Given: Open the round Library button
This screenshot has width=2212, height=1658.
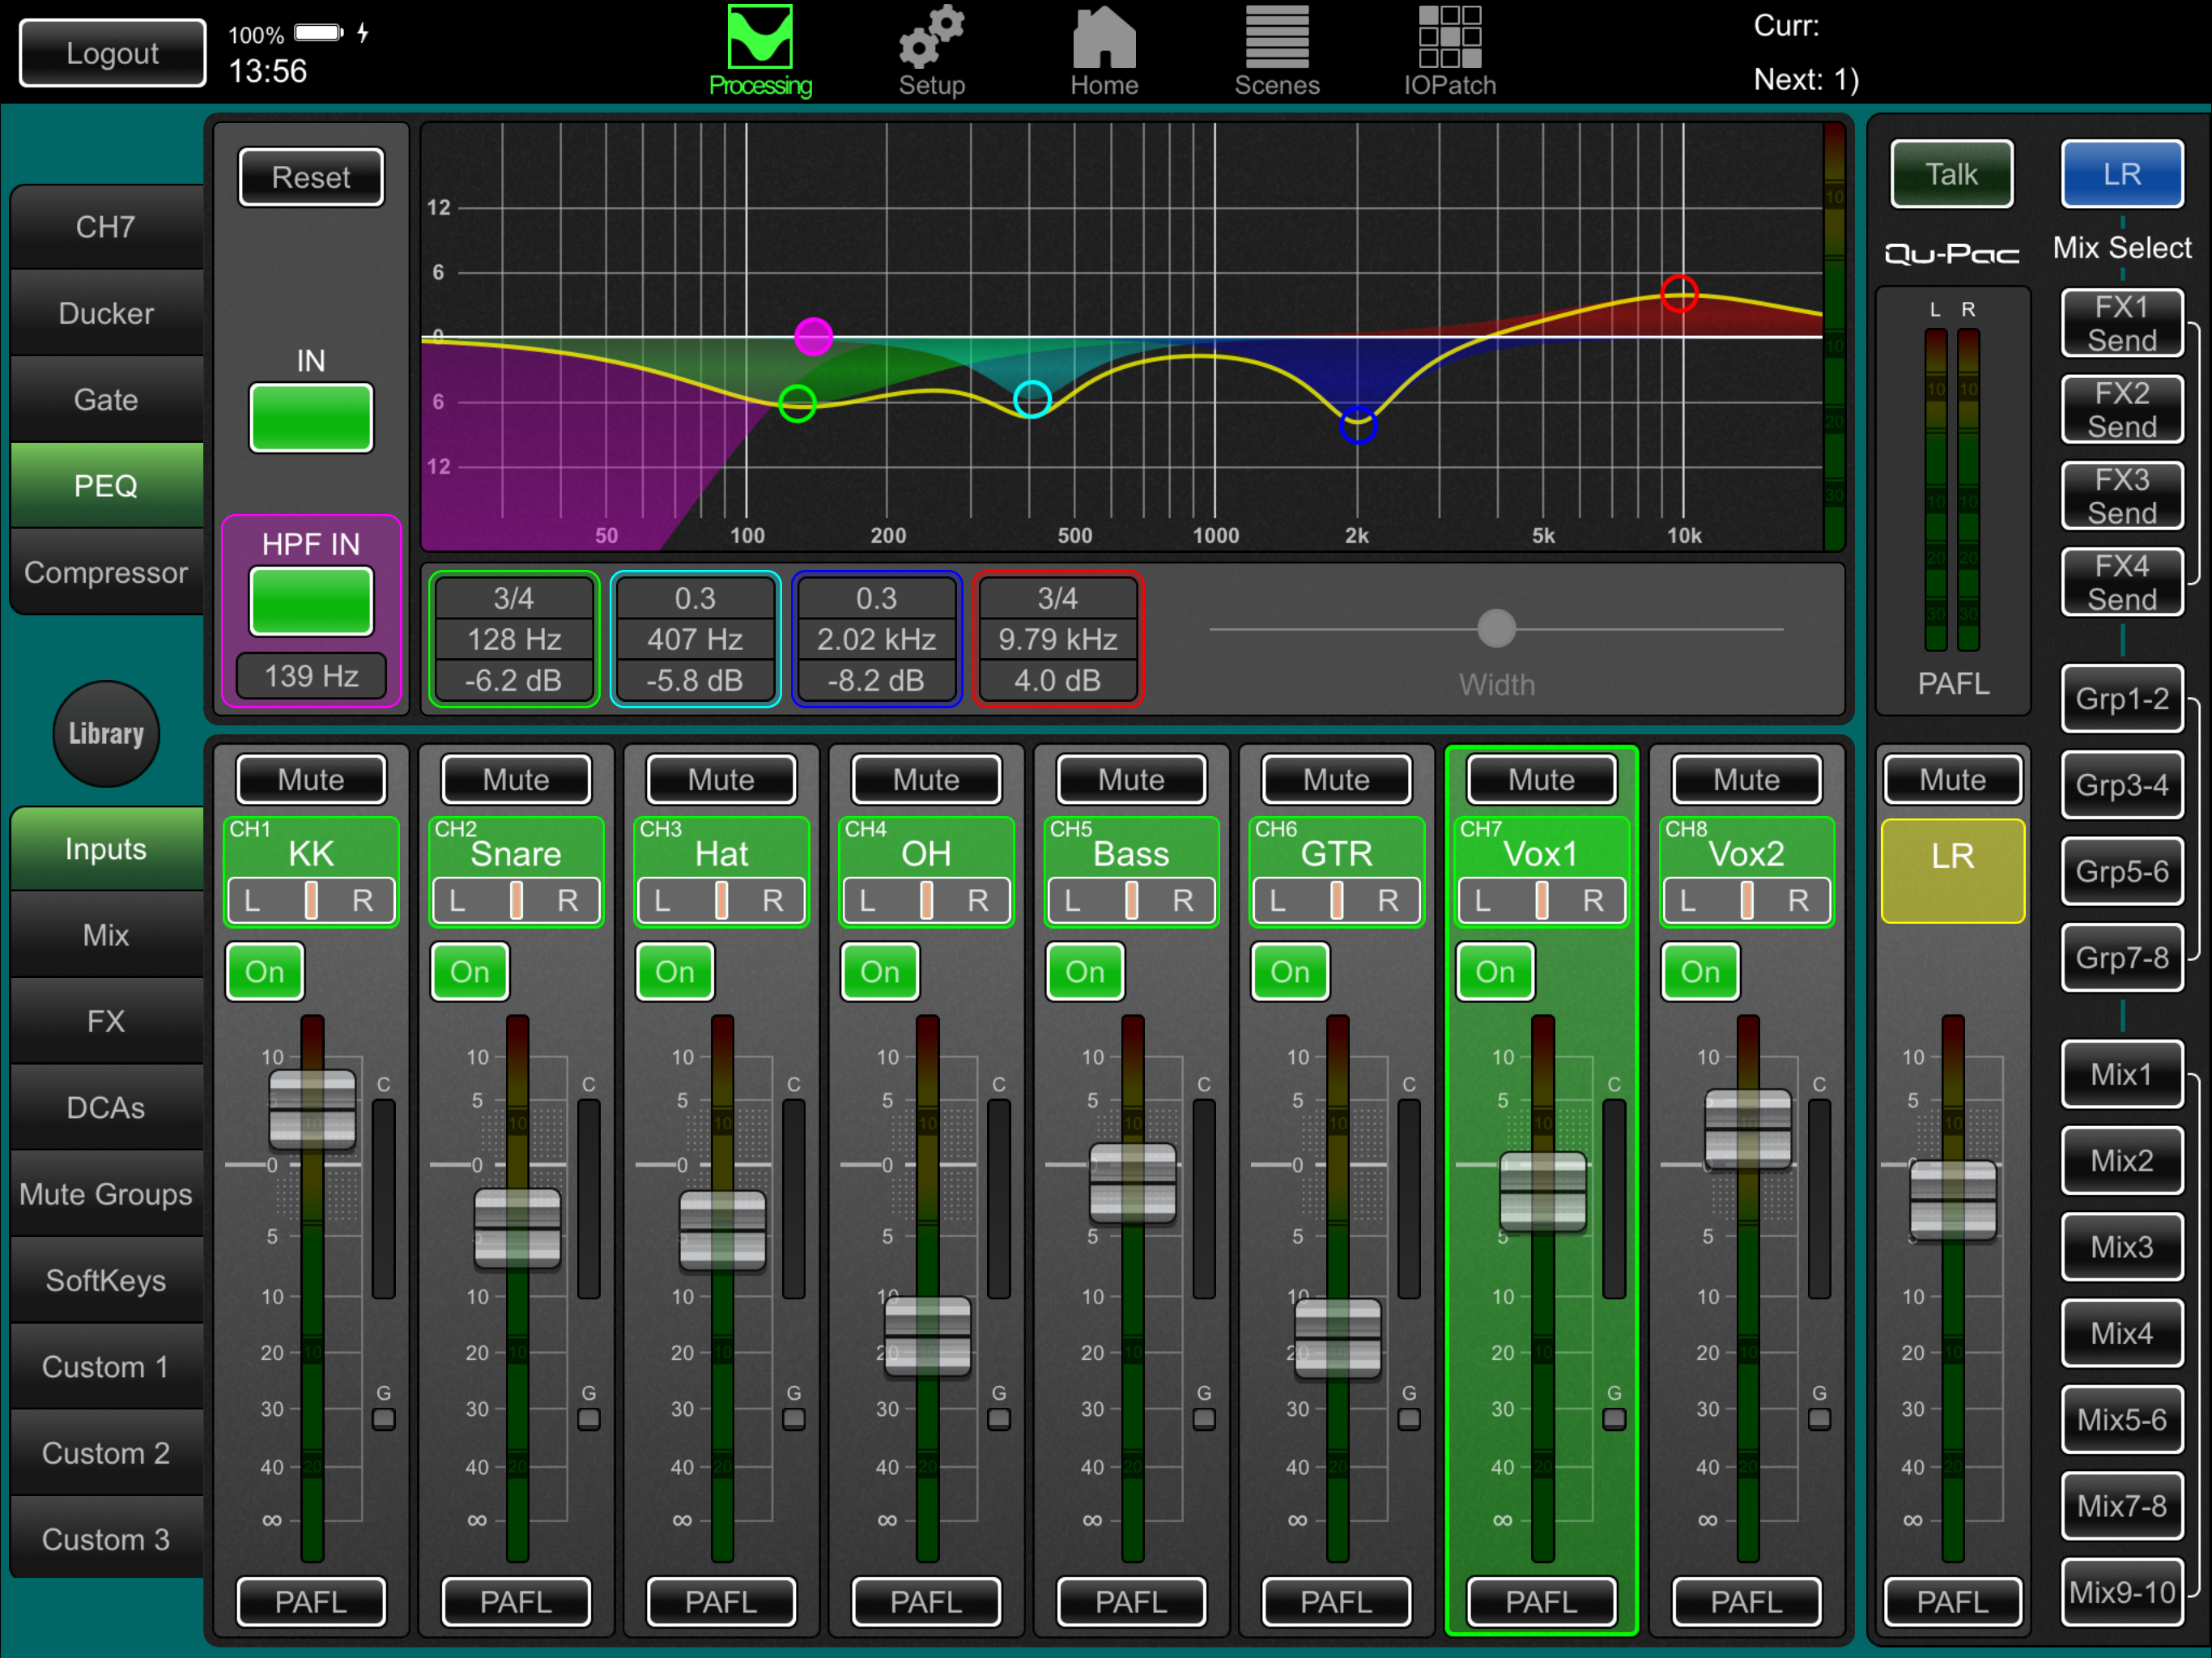Looking at the screenshot, I should [x=106, y=734].
